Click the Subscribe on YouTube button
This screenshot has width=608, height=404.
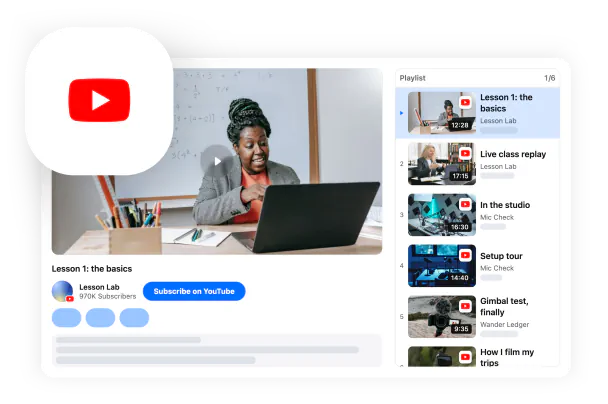[194, 291]
